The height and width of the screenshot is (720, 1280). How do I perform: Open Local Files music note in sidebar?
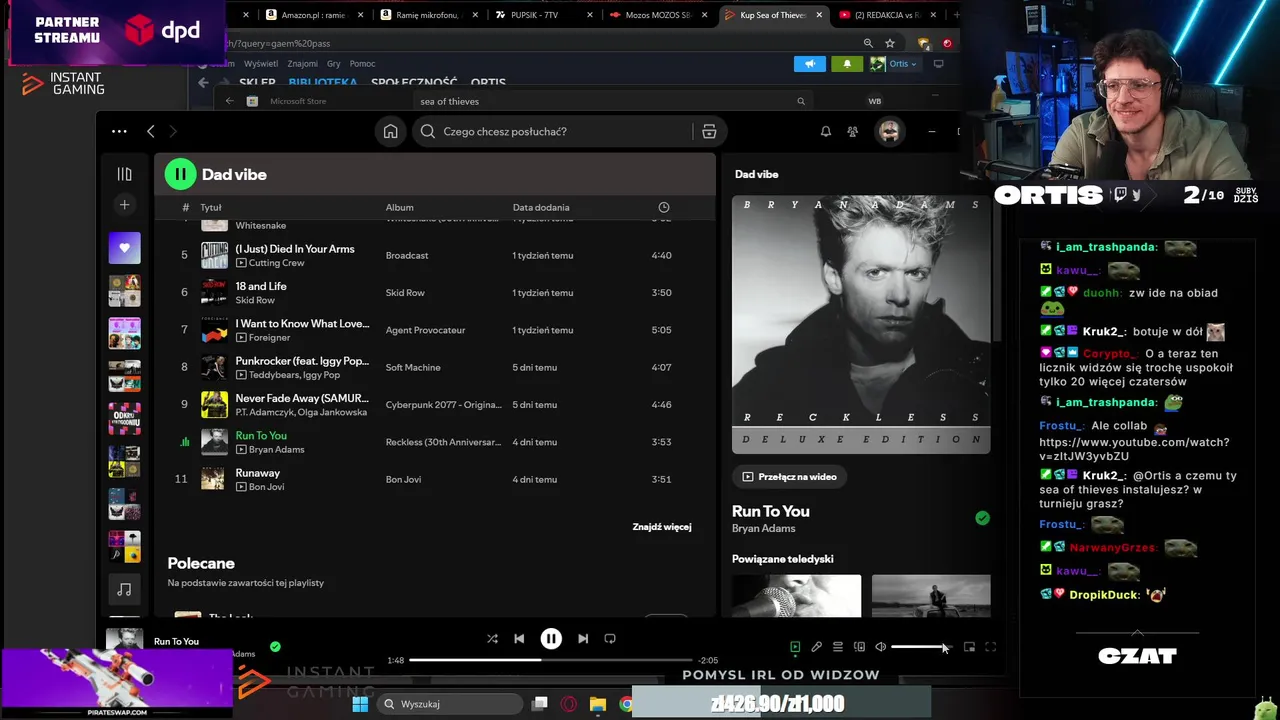pos(124,590)
